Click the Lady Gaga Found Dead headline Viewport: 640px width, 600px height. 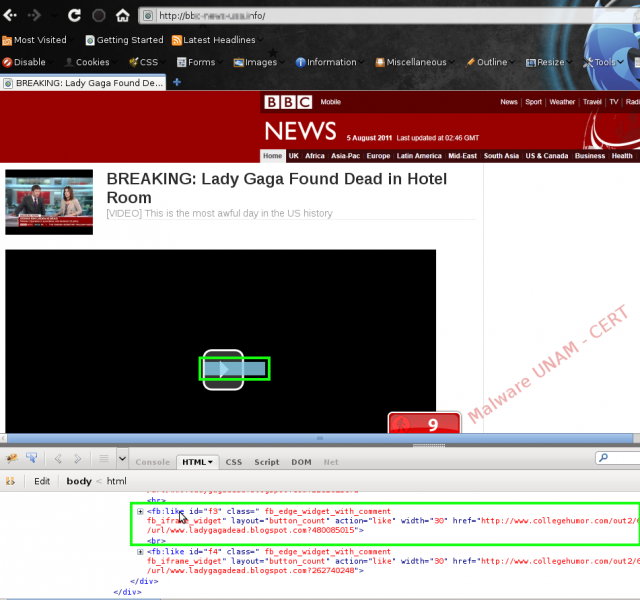[x=277, y=188]
